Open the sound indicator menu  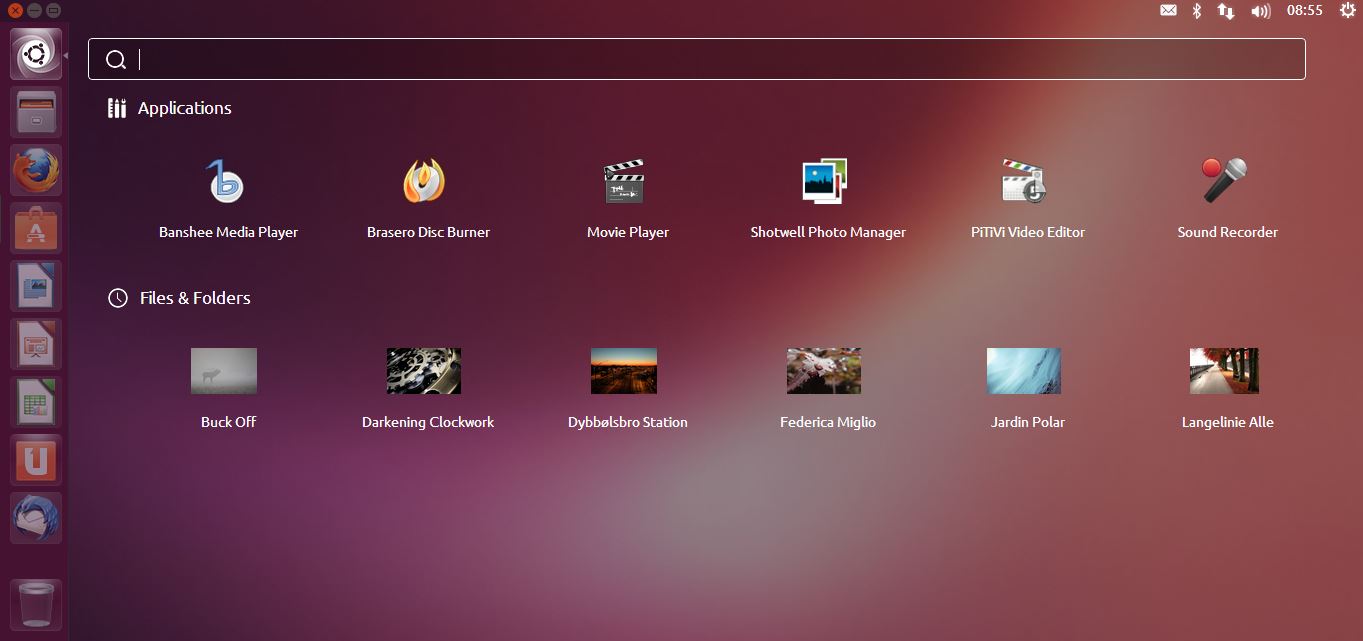pyautogui.click(x=1260, y=11)
